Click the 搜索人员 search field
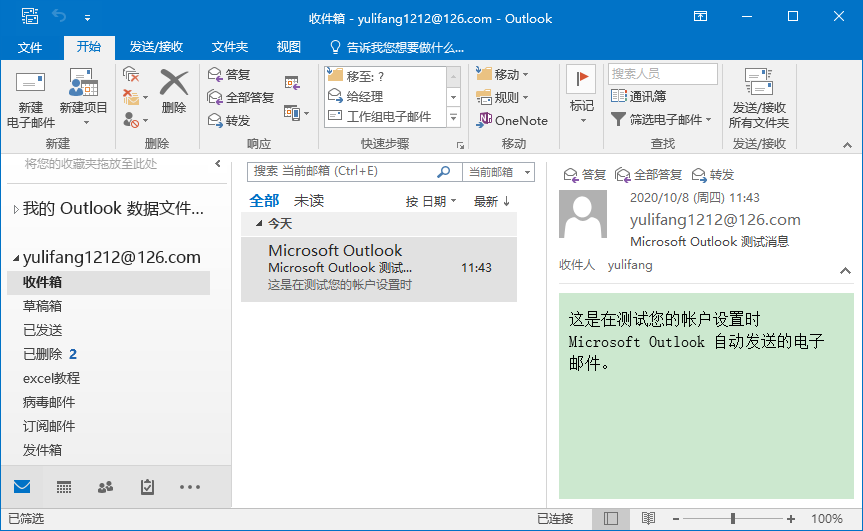863x531 pixels. pos(663,74)
